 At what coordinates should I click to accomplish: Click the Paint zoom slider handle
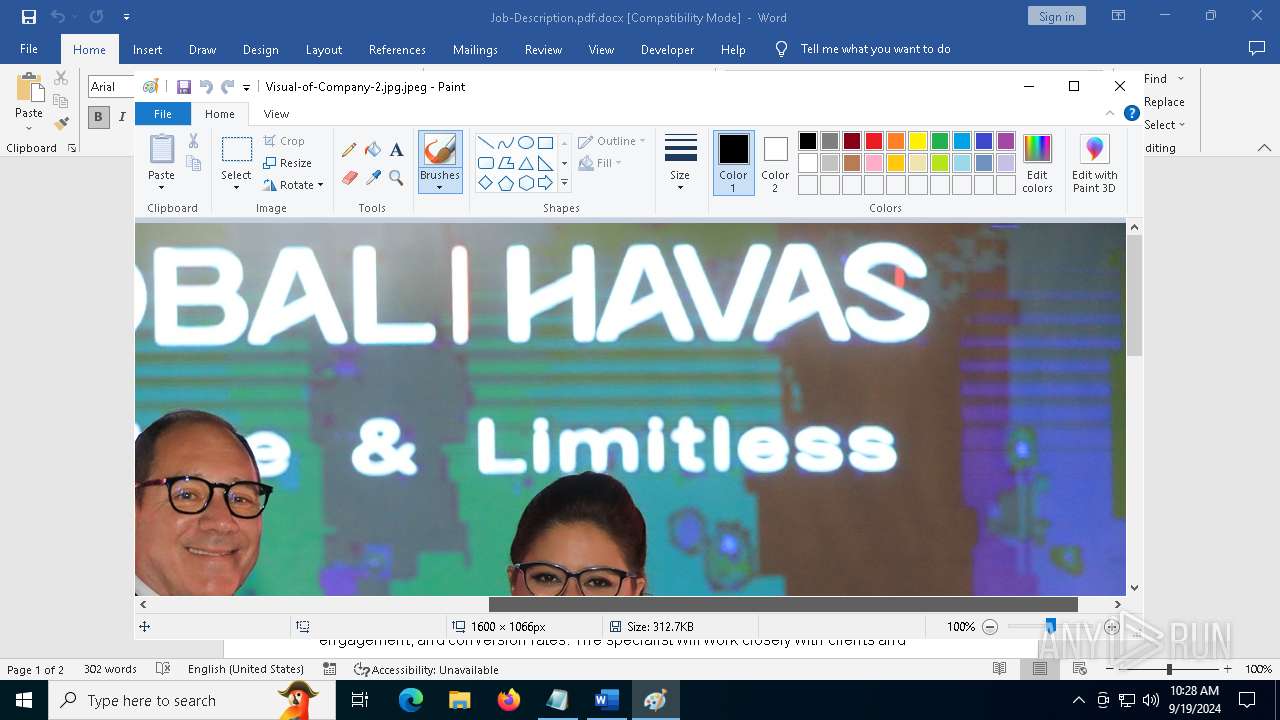click(1050, 627)
